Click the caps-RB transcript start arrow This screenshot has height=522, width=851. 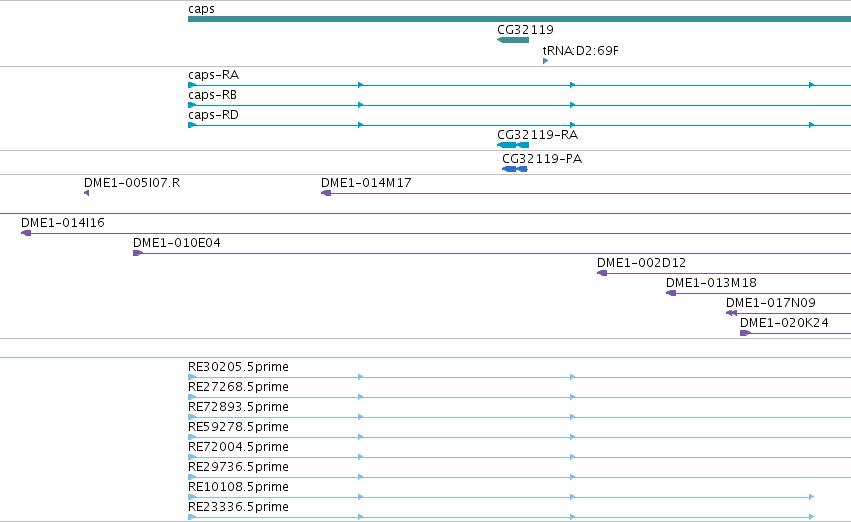(192, 105)
